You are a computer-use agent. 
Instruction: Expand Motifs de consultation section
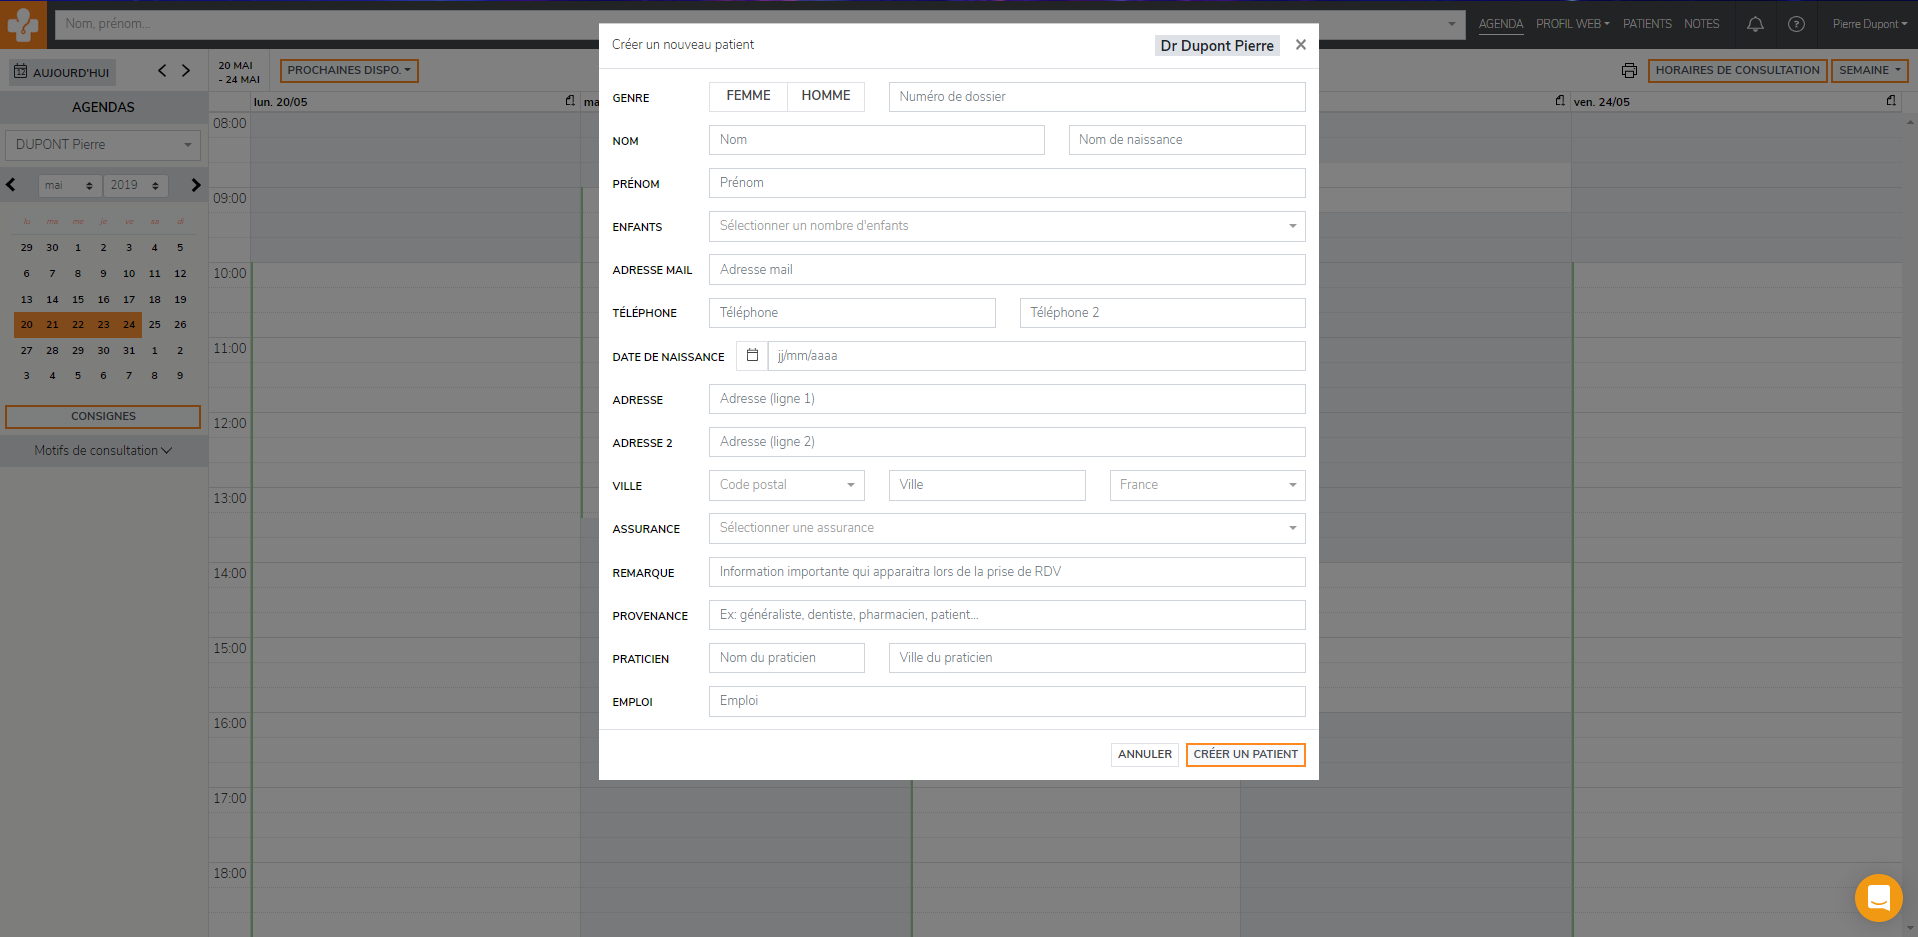[103, 451]
